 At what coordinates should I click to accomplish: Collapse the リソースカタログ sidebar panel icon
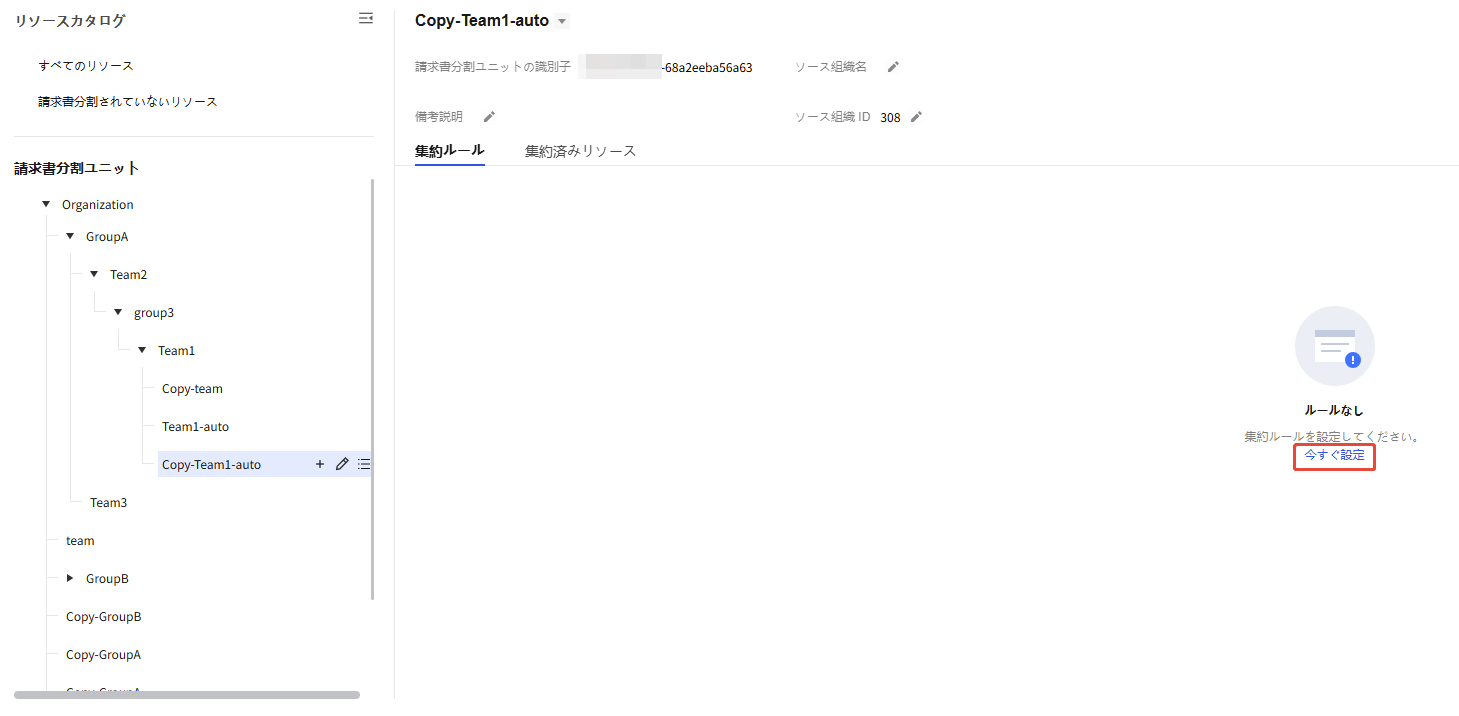[x=366, y=18]
